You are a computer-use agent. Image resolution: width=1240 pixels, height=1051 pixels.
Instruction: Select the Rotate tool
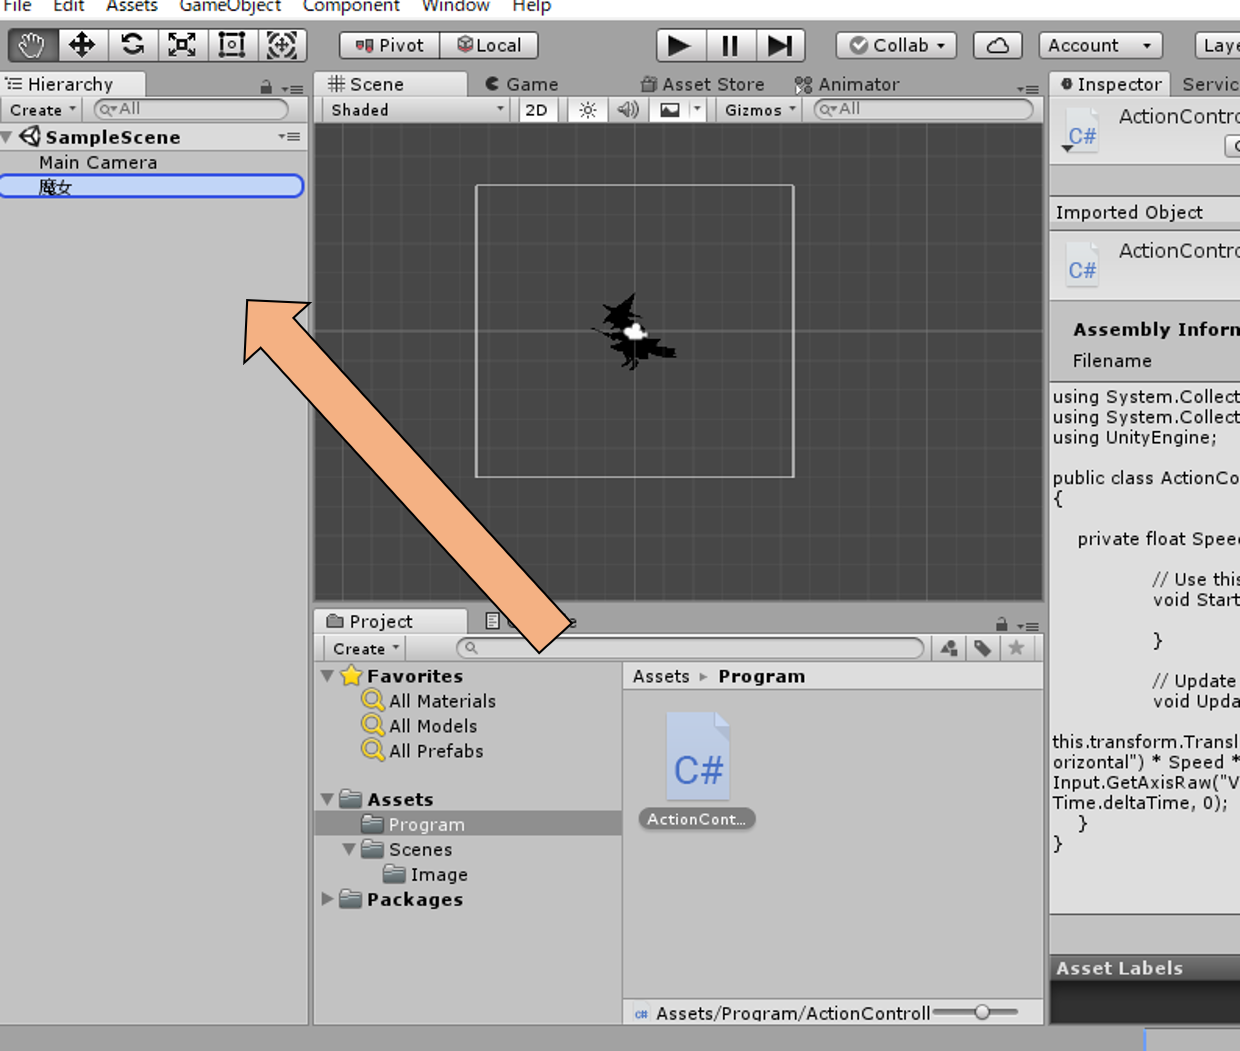tap(132, 45)
